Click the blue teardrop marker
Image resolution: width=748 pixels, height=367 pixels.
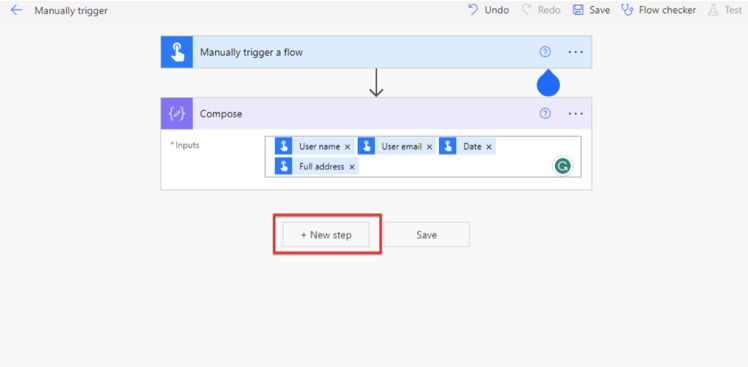548,83
